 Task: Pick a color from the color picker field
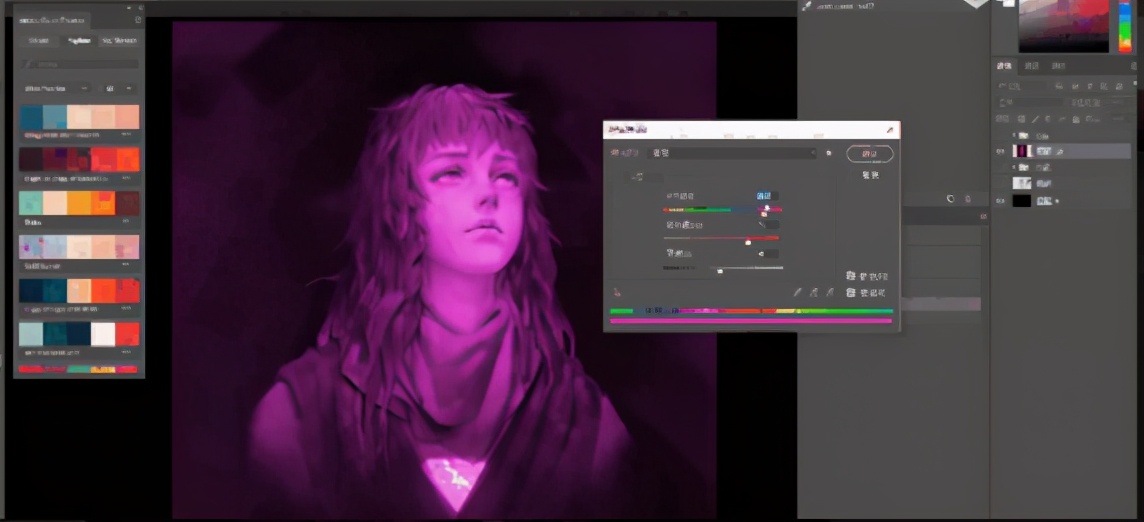tap(1064, 26)
